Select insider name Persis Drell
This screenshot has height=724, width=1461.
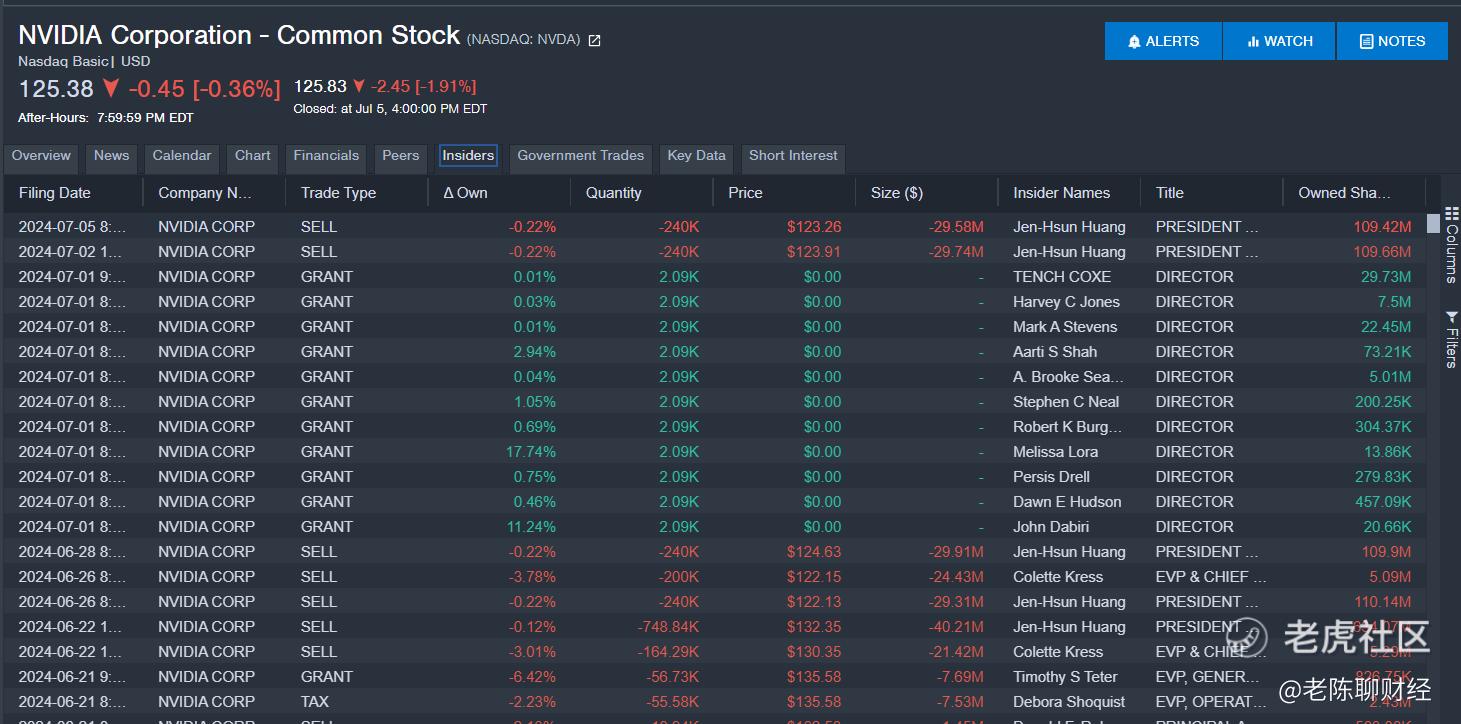[x=1051, y=477]
